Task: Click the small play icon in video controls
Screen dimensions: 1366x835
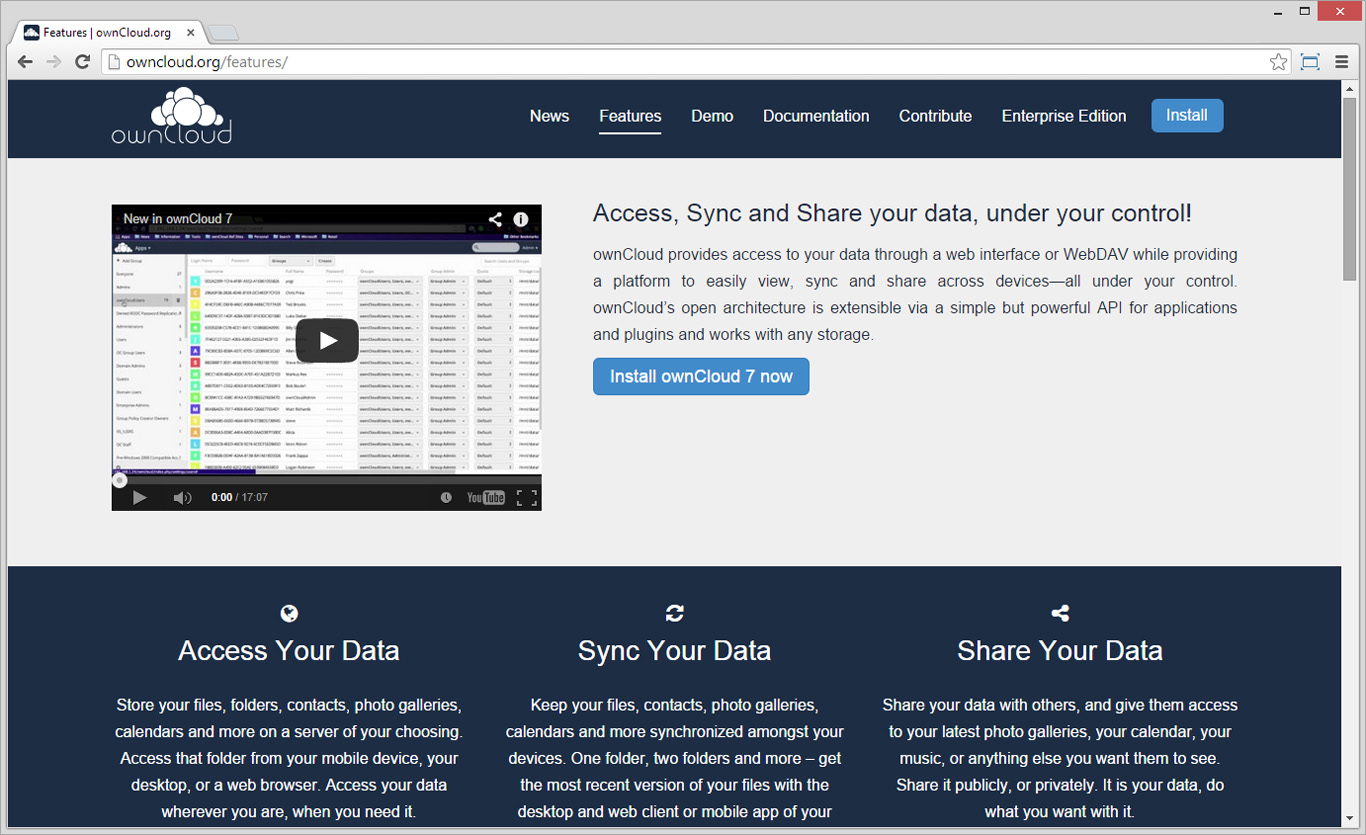Action: [x=139, y=497]
